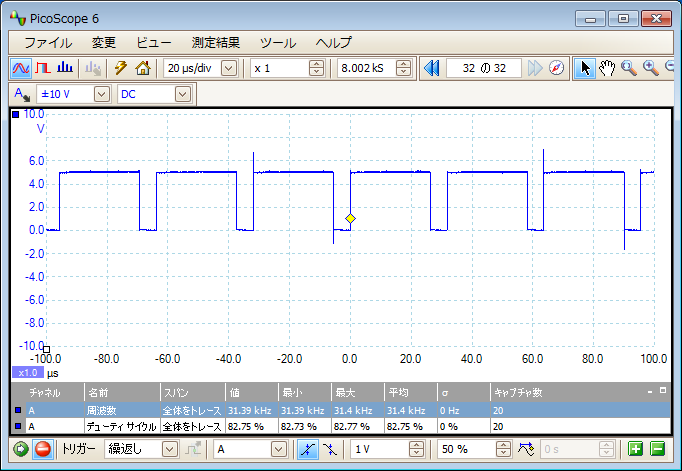This screenshot has width=682, height=471.
Task: Click the x1.0 axis scale button
Action: tap(28, 373)
